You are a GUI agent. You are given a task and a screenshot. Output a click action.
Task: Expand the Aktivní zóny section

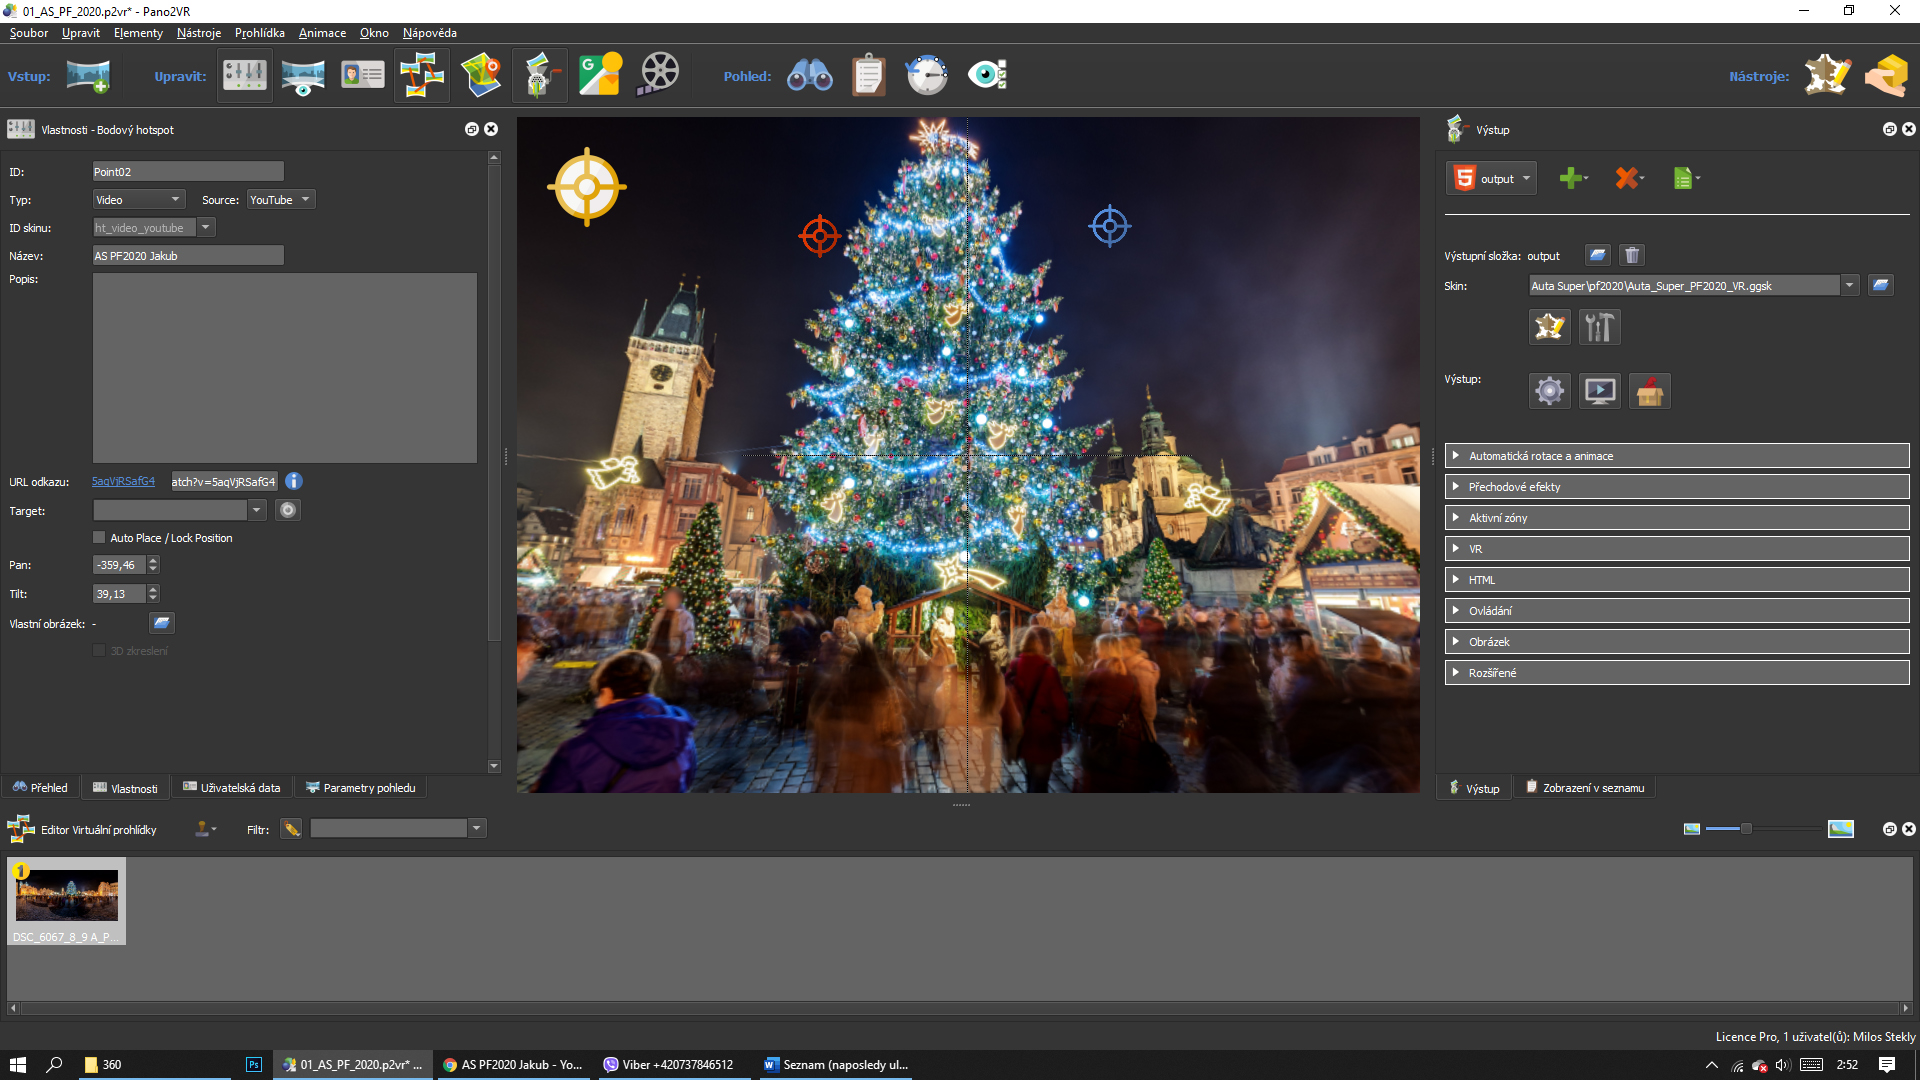[1676, 518]
